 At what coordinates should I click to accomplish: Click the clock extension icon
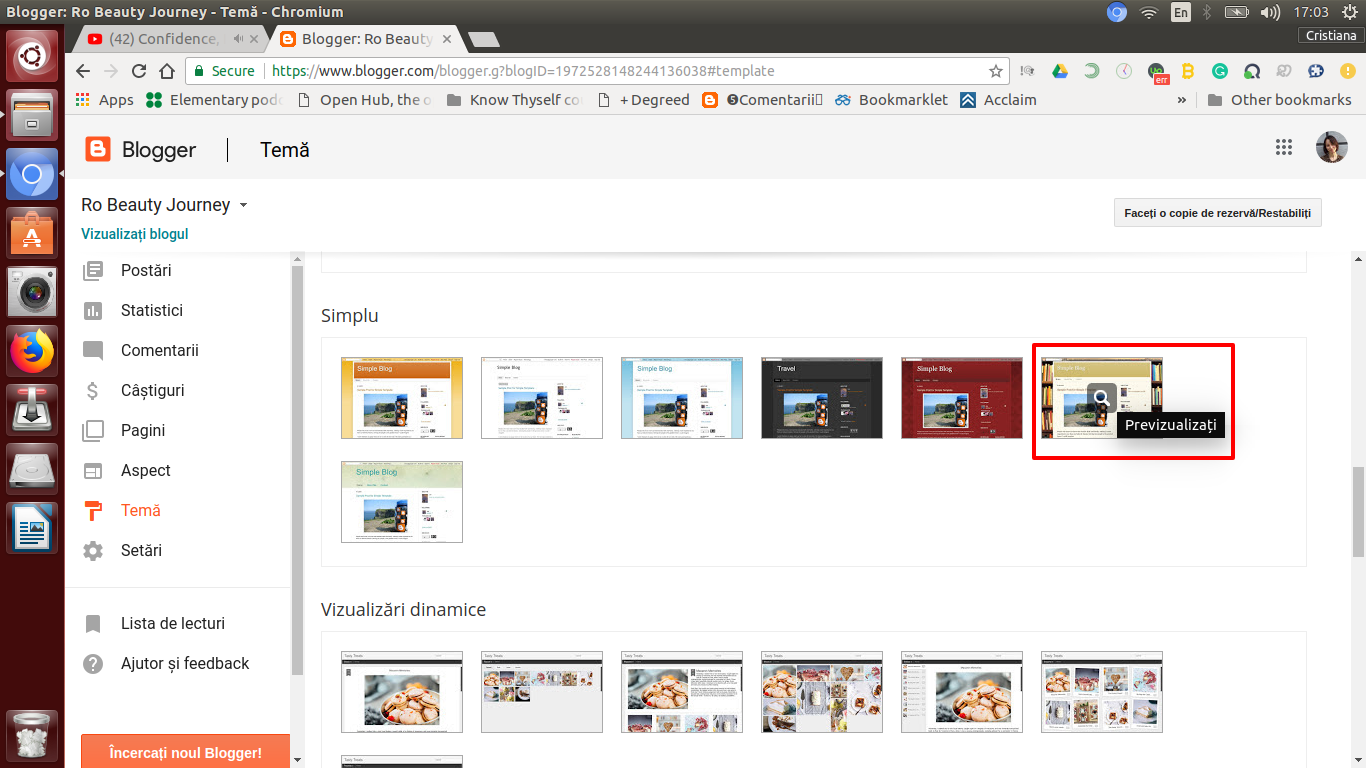[x=1124, y=71]
